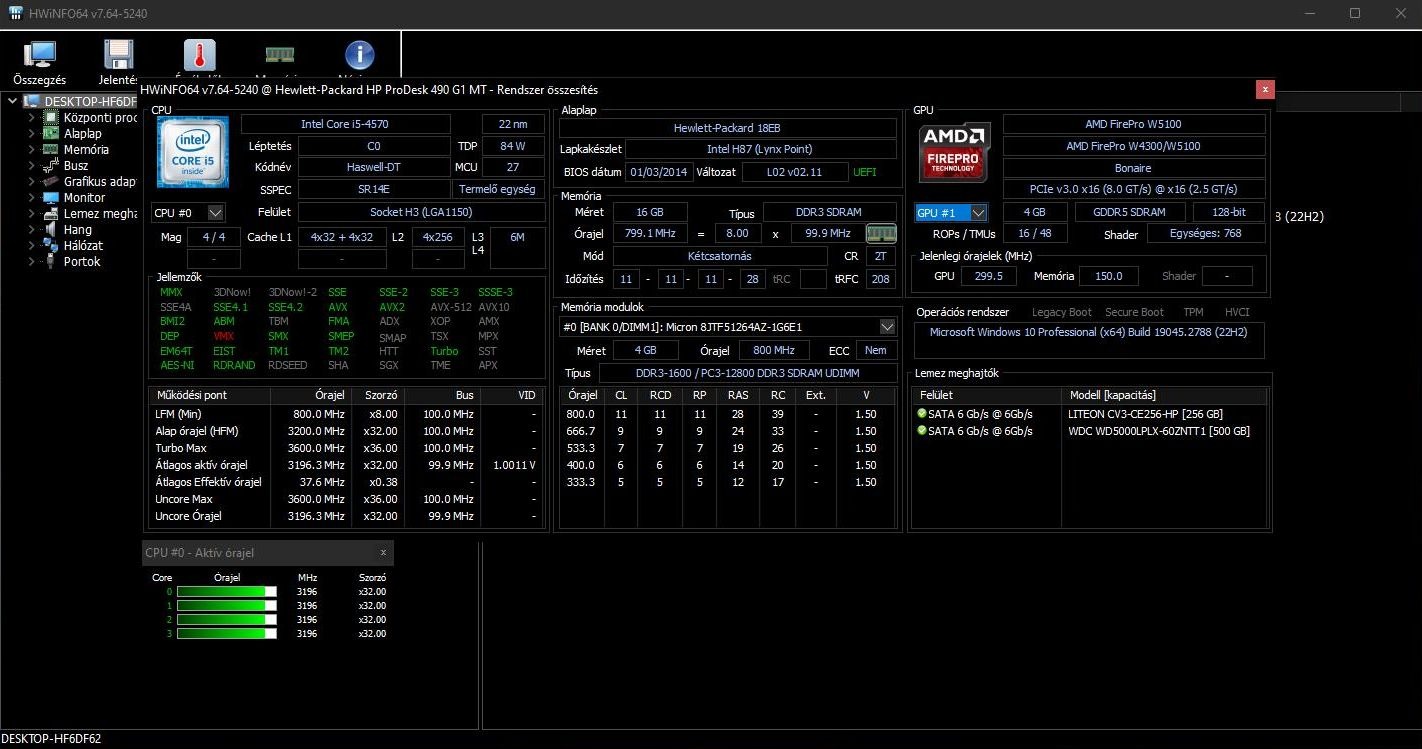The width and height of the screenshot is (1422, 749).
Task: Close the CPU #0 Aktív órajel panel
Action: pyautogui.click(x=383, y=552)
